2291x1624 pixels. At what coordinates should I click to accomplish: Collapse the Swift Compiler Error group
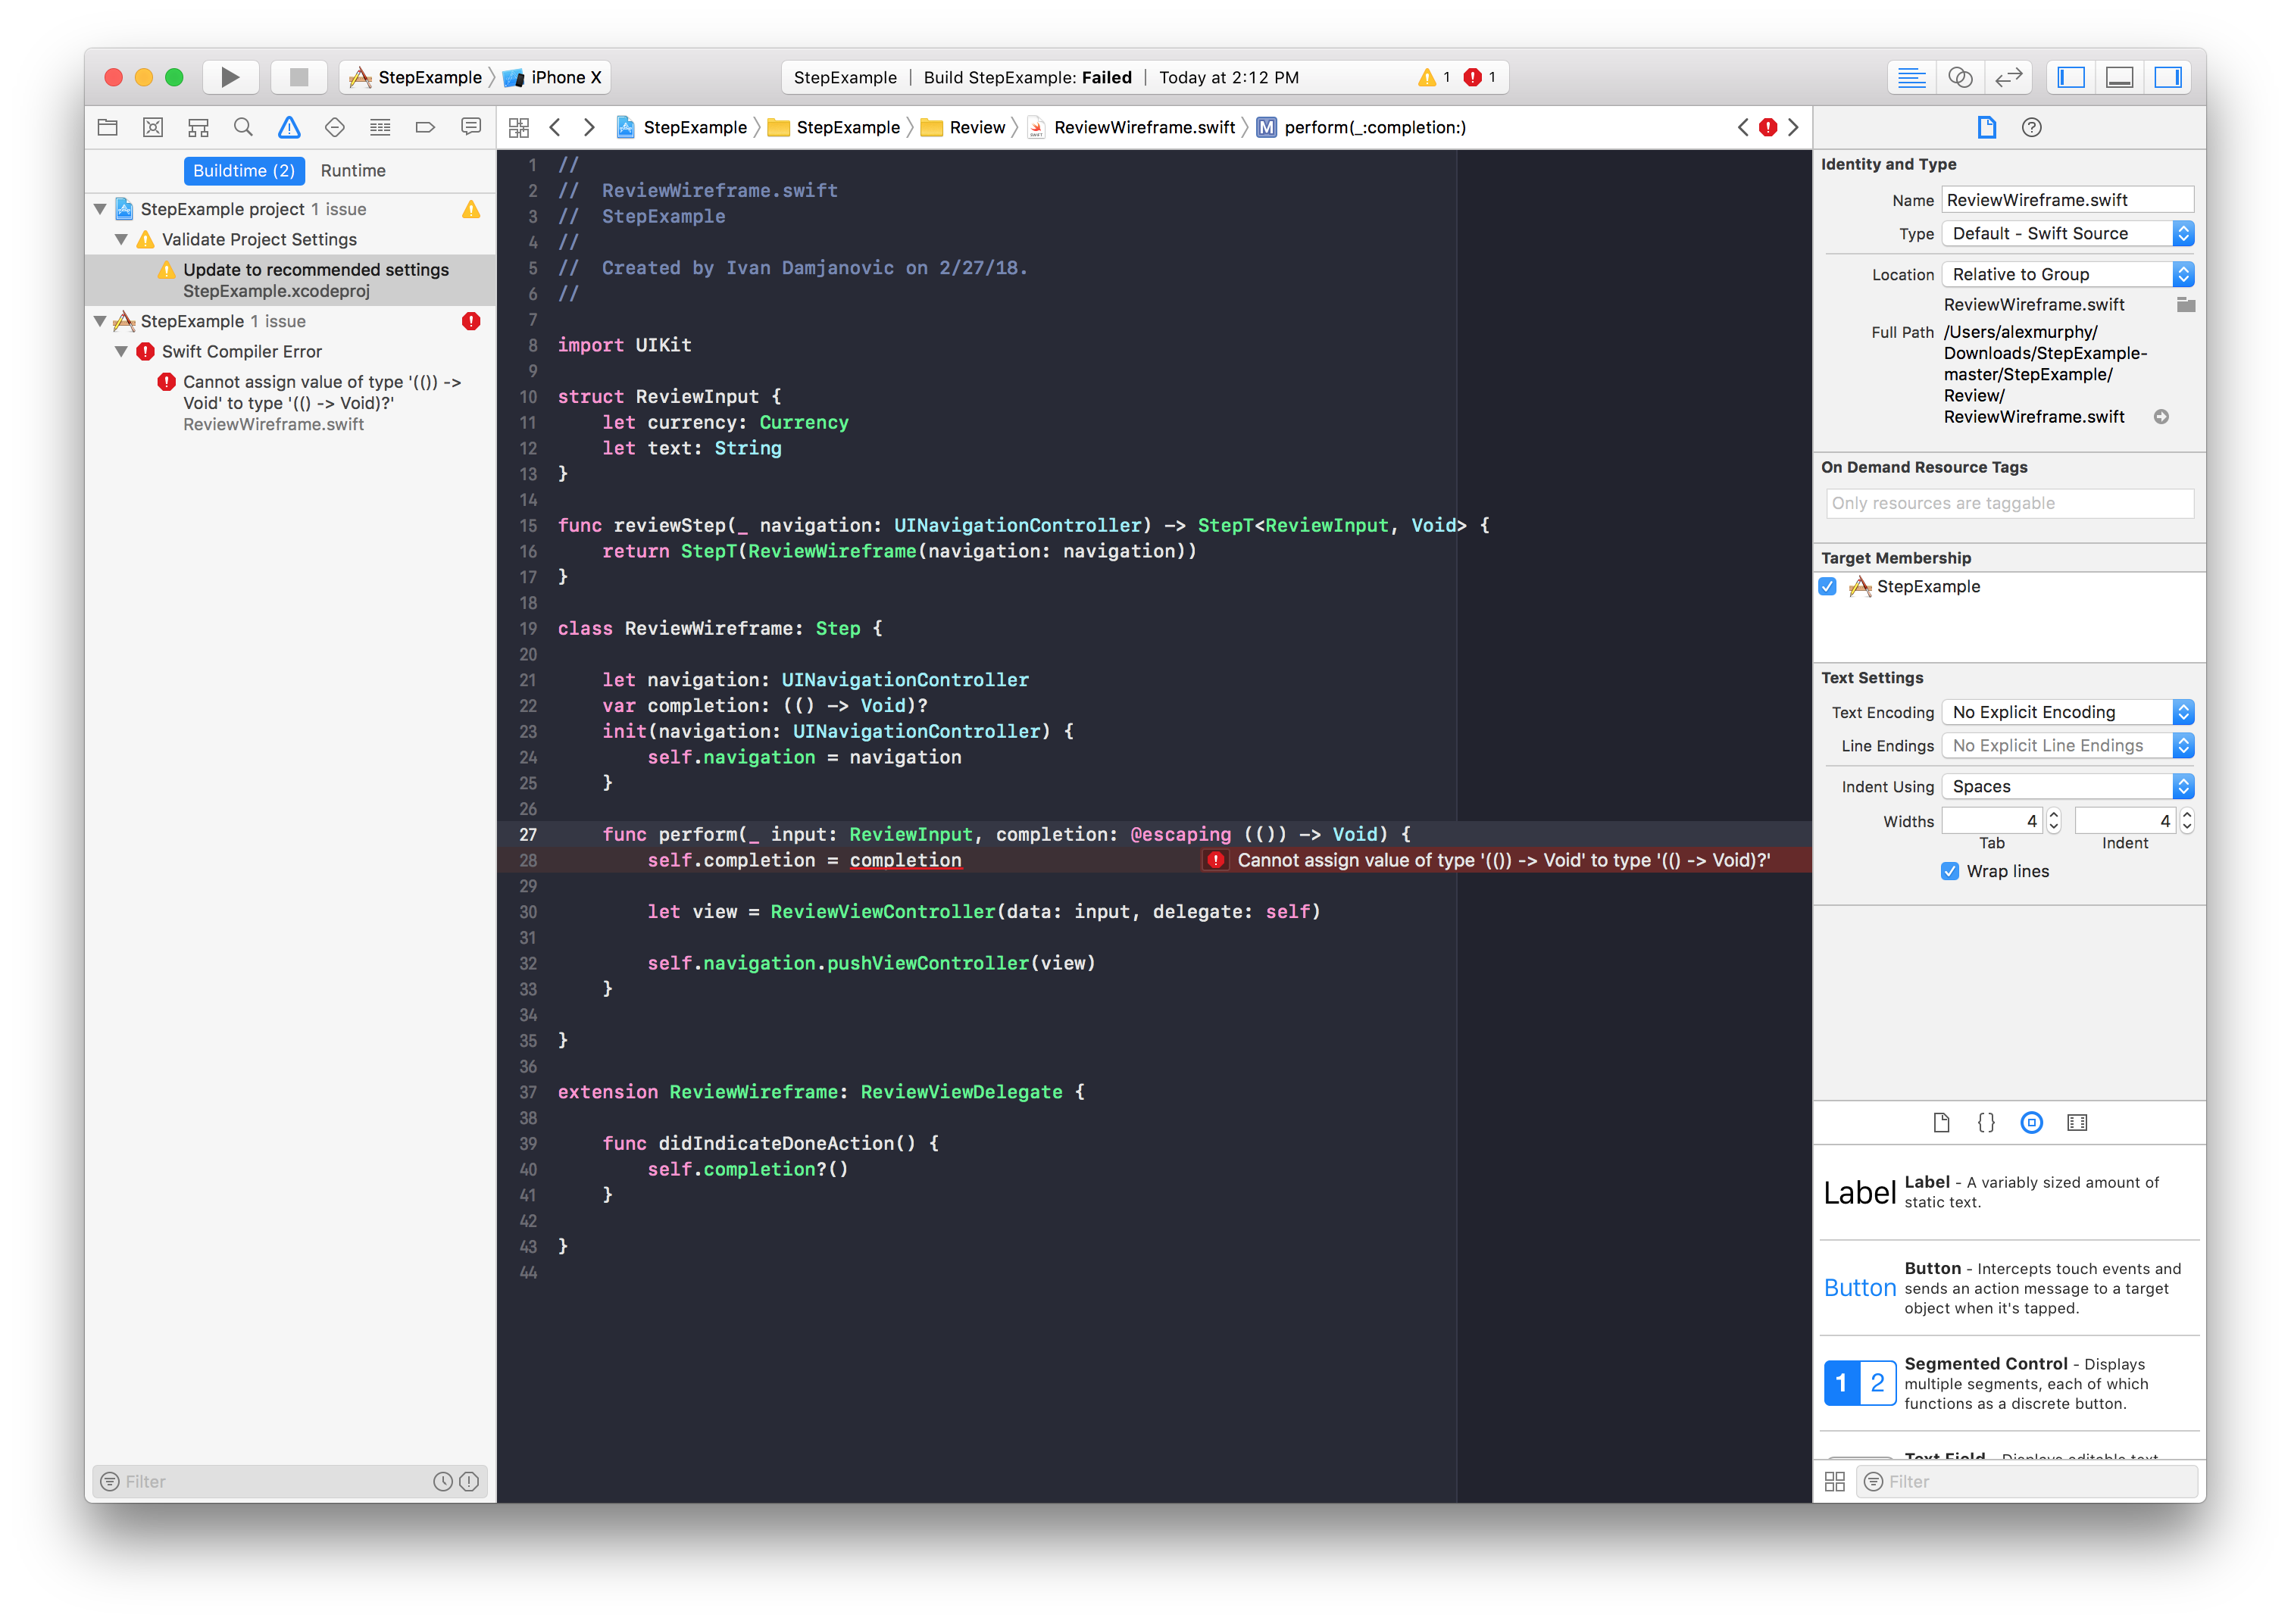pos(121,352)
